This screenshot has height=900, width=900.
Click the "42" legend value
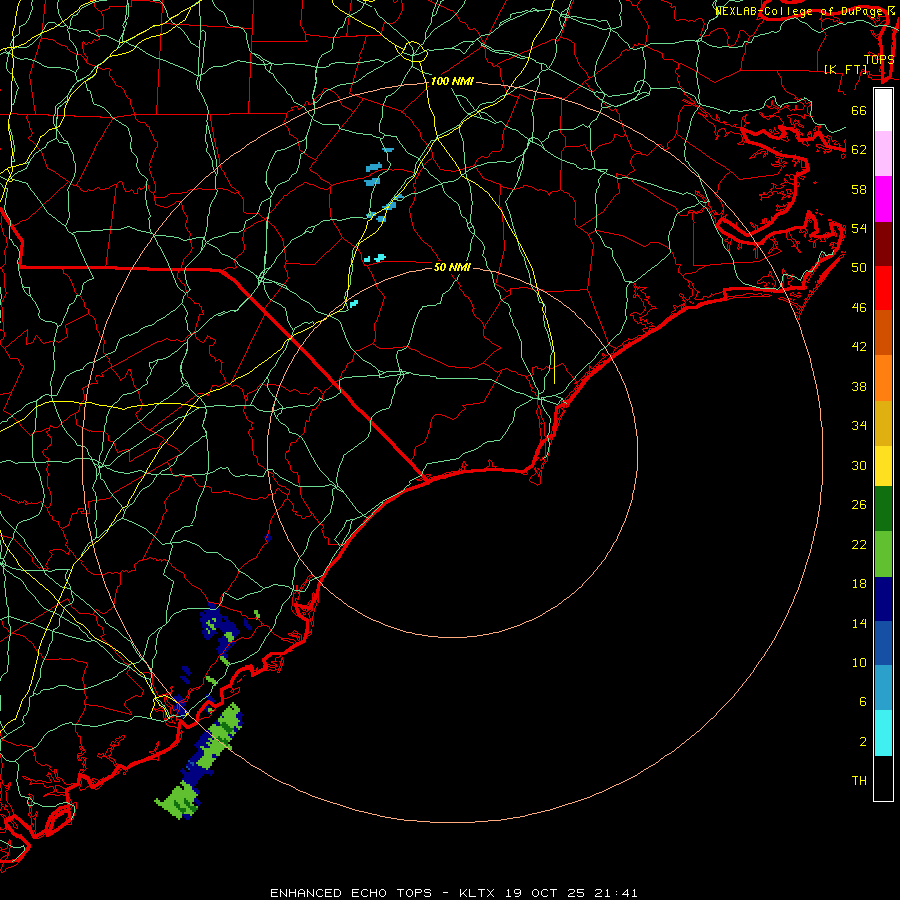click(859, 347)
